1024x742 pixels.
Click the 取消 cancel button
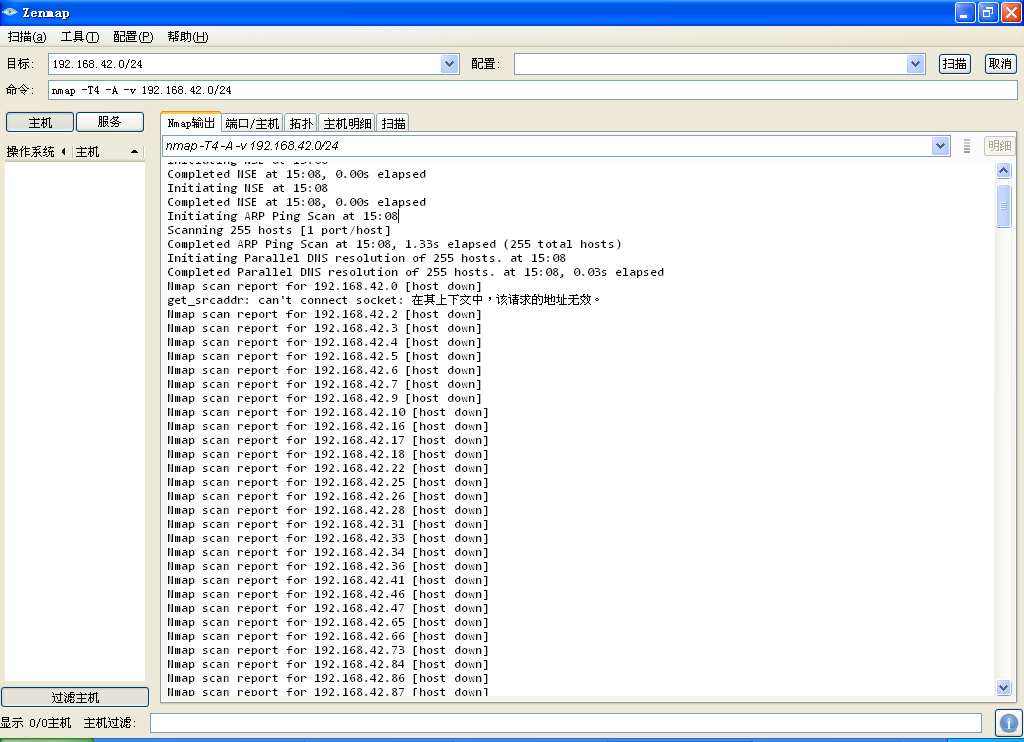[1000, 64]
